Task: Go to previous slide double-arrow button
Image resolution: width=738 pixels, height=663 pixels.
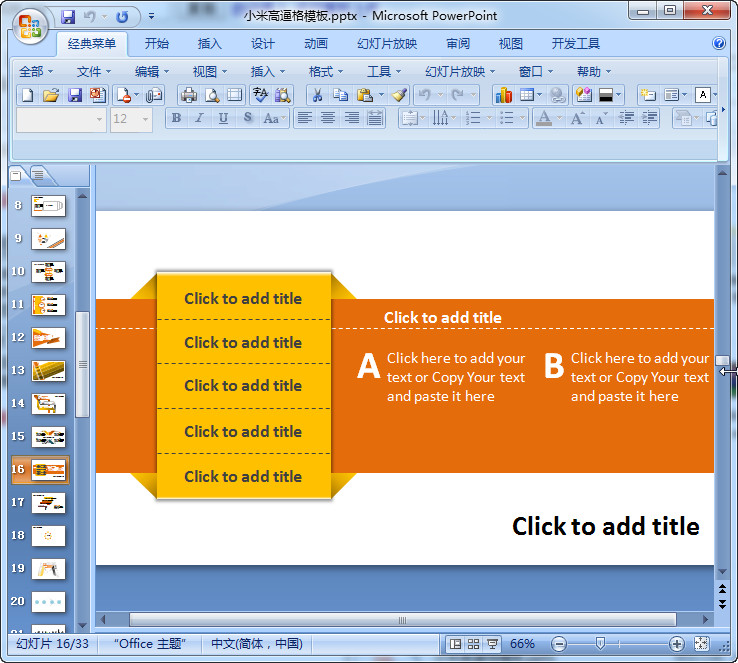Action: pos(722,589)
